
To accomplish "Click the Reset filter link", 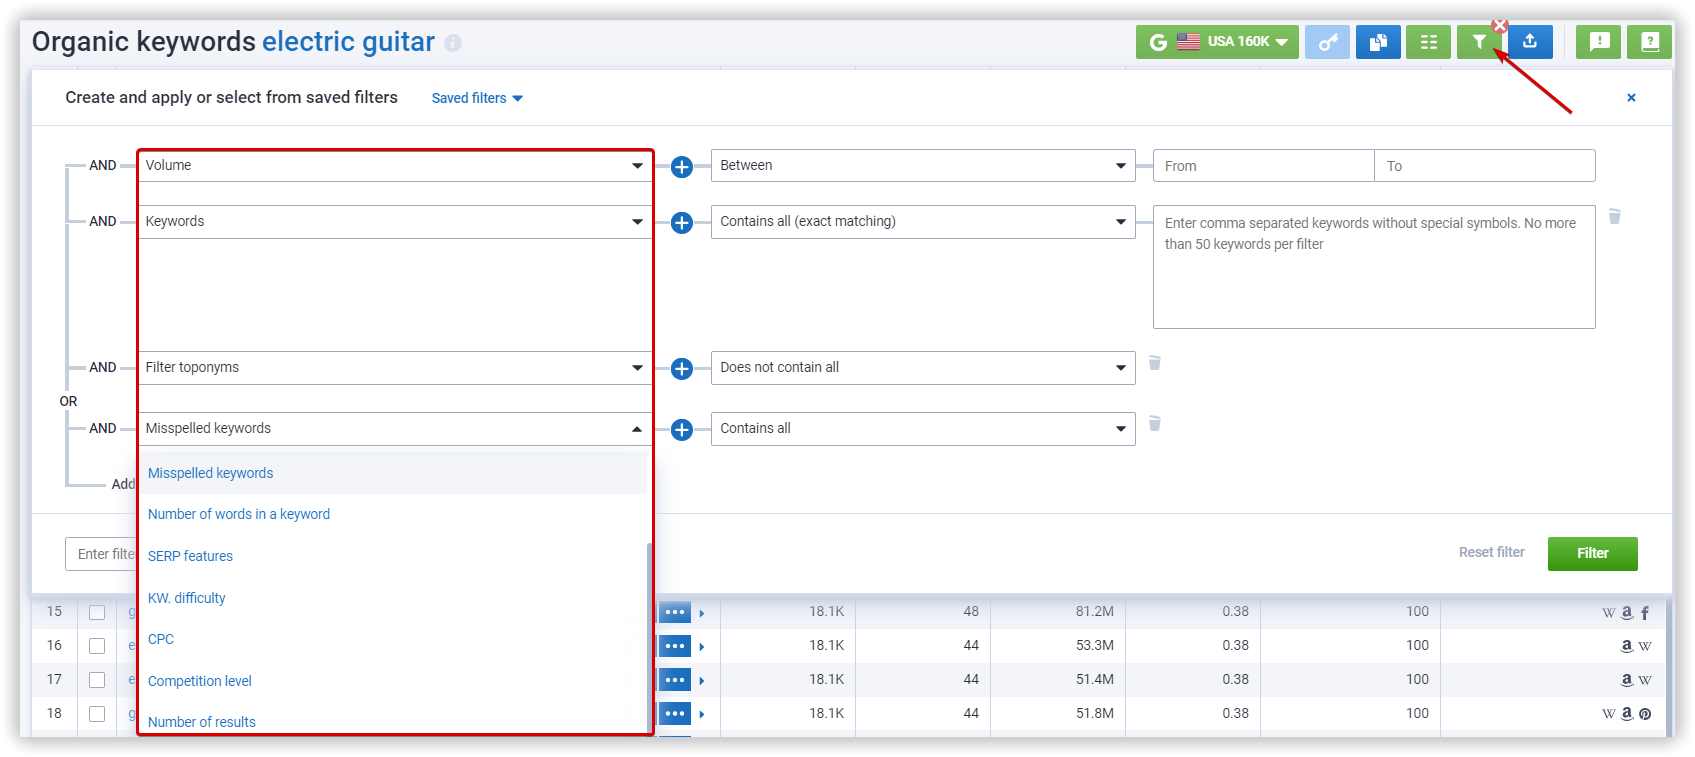I will click(1491, 552).
